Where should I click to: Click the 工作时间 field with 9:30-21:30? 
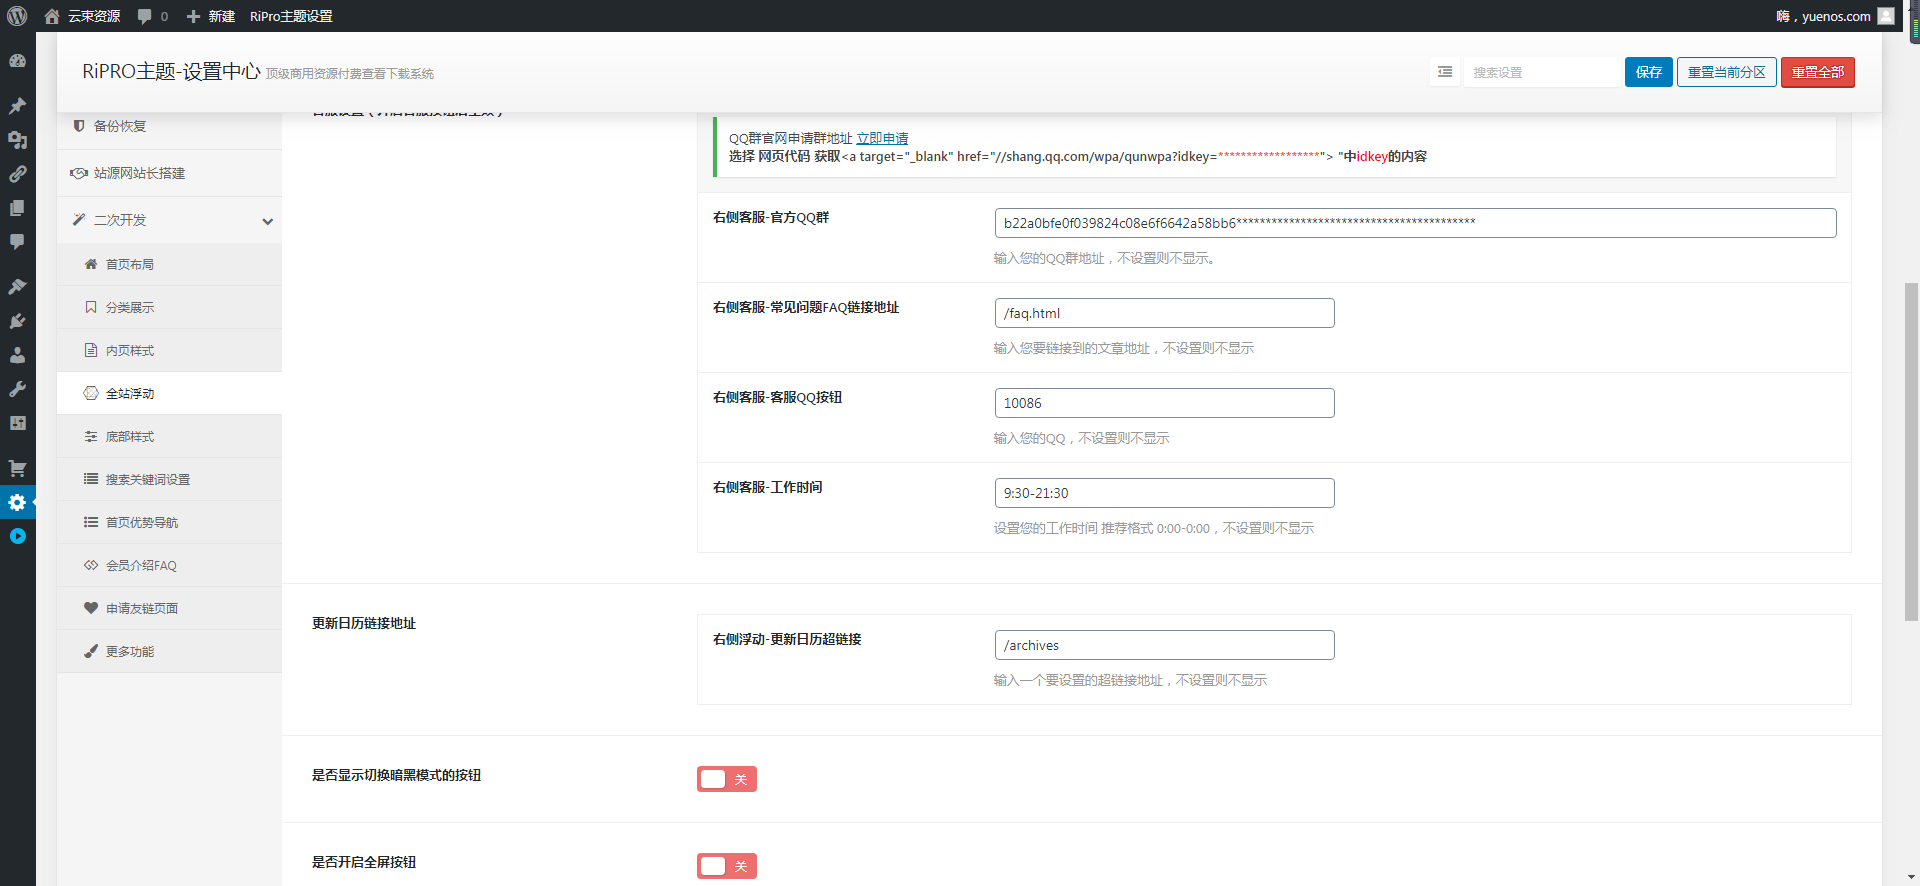[x=1164, y=493]
